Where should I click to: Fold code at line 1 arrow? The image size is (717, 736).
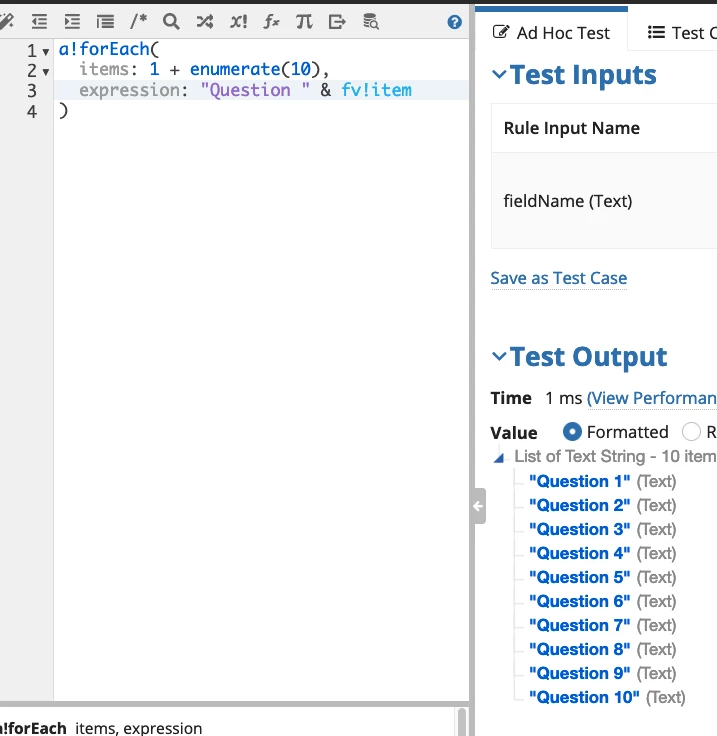coord(46,52)
